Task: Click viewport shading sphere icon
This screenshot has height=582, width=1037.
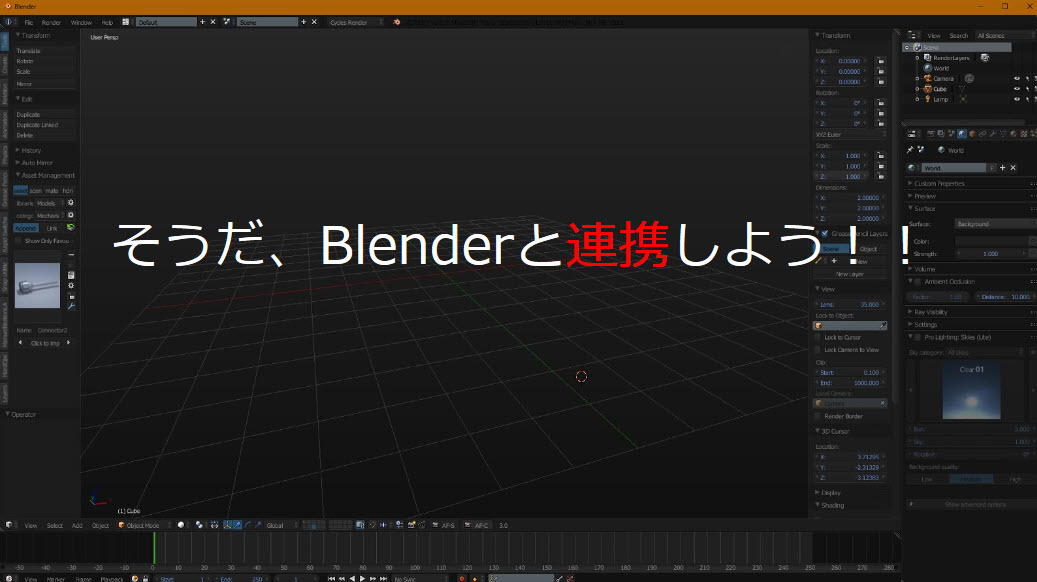Action: (x=181, y=525)
